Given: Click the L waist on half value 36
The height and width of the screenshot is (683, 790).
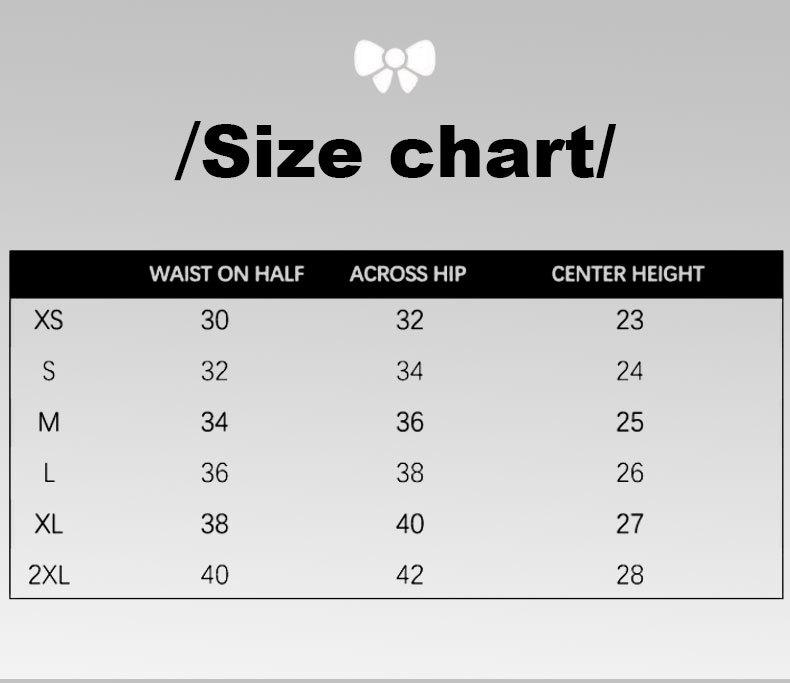Looking at the screenshot, I should [x=215, y=473].
